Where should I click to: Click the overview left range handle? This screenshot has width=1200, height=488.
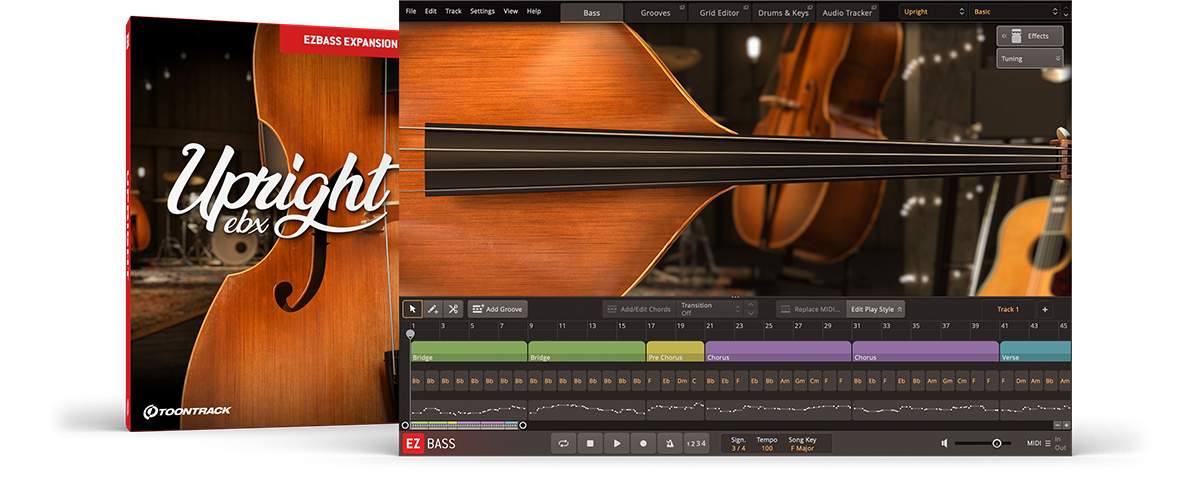404,425
